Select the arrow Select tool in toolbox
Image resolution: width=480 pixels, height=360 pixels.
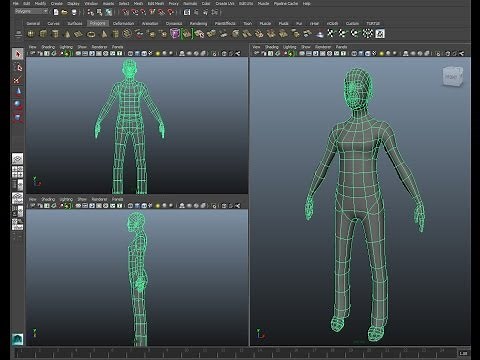tap(18, 54)
